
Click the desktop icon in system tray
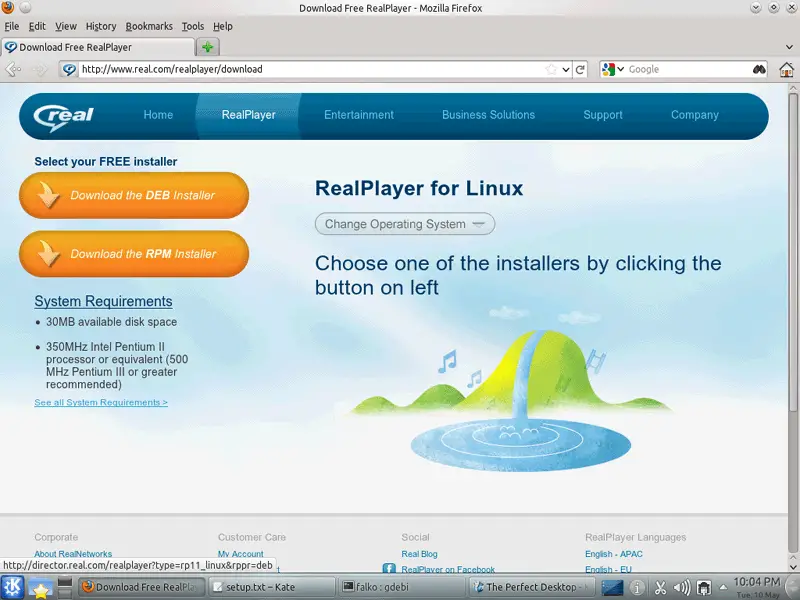point(612,588)
